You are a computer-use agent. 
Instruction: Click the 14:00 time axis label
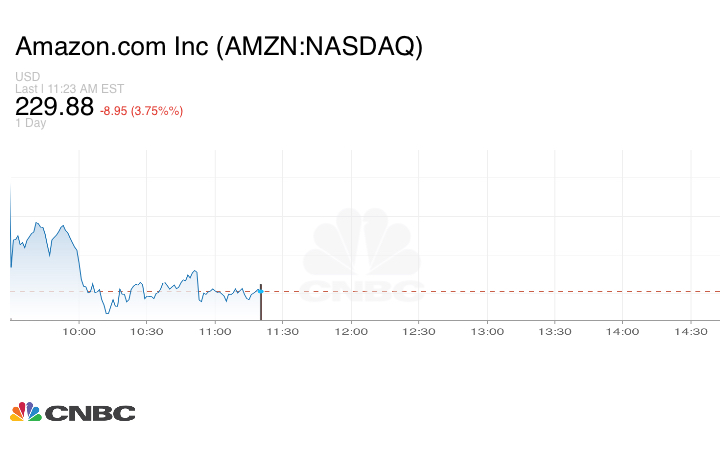(x=623, y=332)
